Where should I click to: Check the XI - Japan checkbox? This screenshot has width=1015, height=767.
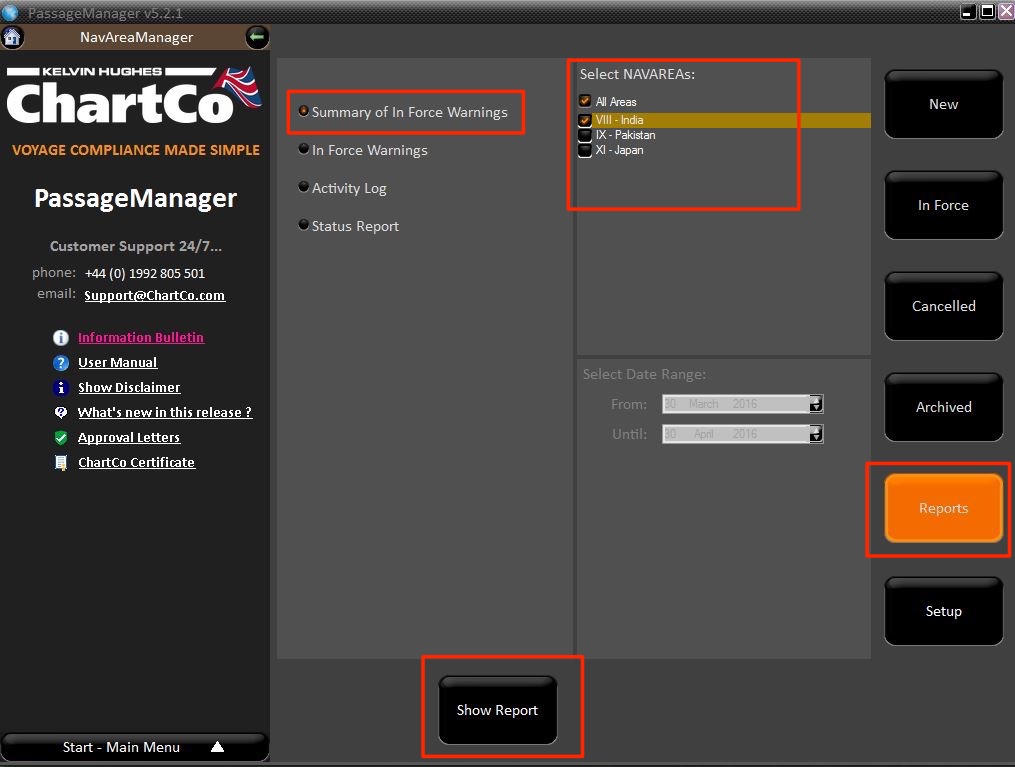(585, 150)
